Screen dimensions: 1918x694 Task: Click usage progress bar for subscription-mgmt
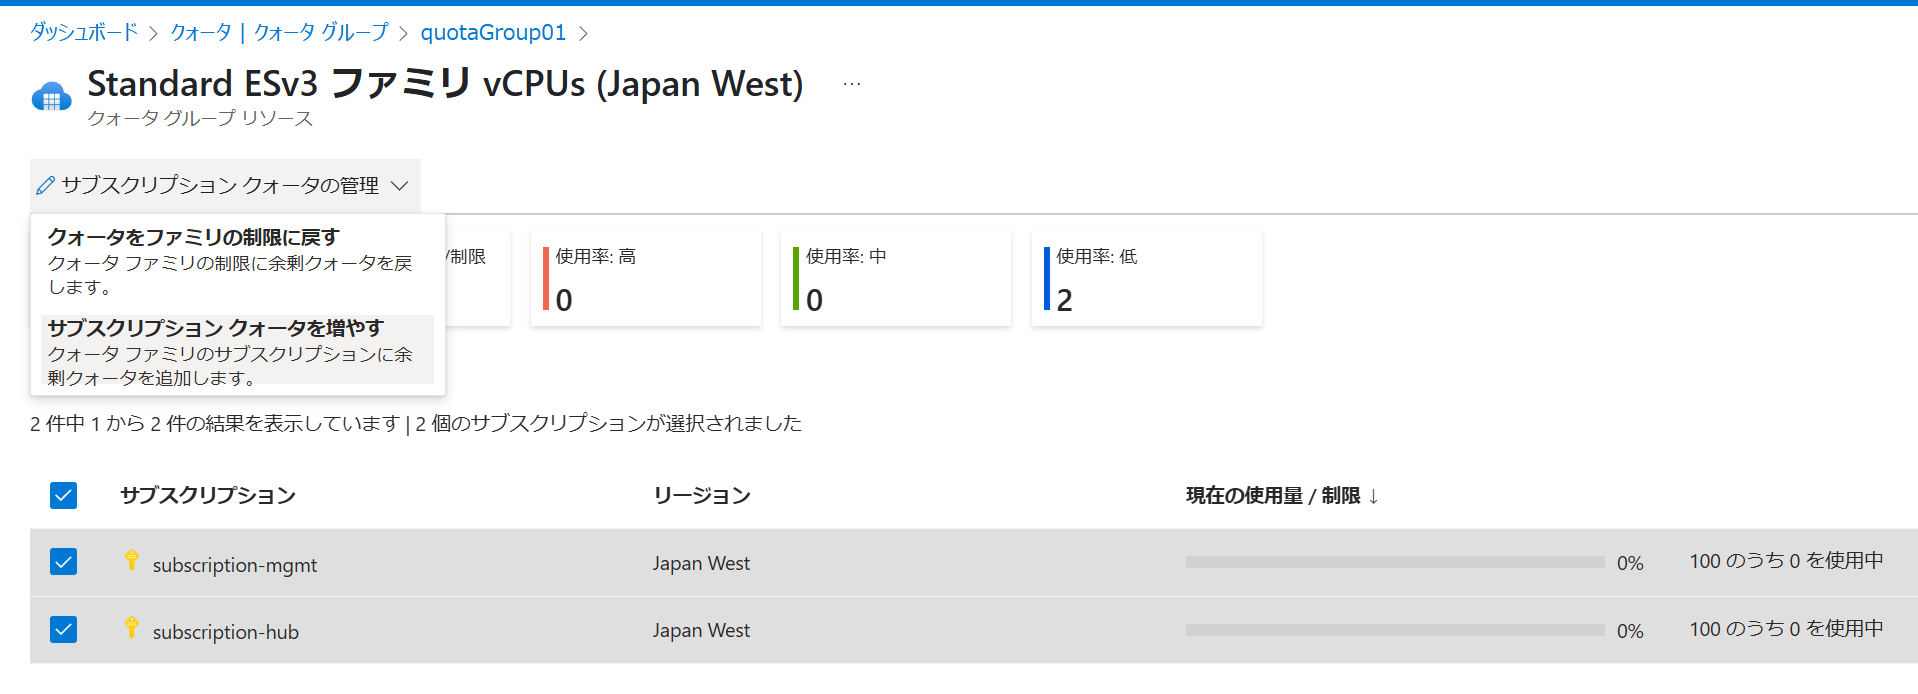coord(1395,562)
